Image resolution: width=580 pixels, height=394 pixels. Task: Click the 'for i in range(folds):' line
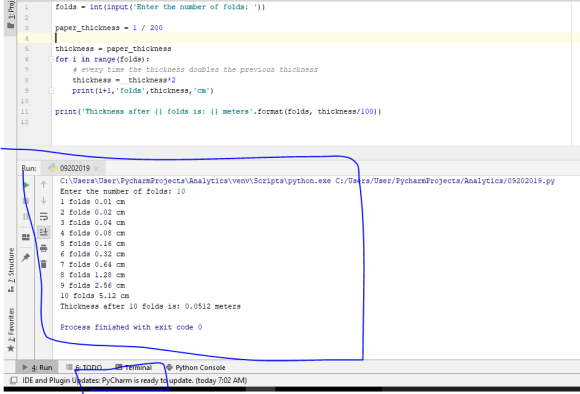point(102,59)
